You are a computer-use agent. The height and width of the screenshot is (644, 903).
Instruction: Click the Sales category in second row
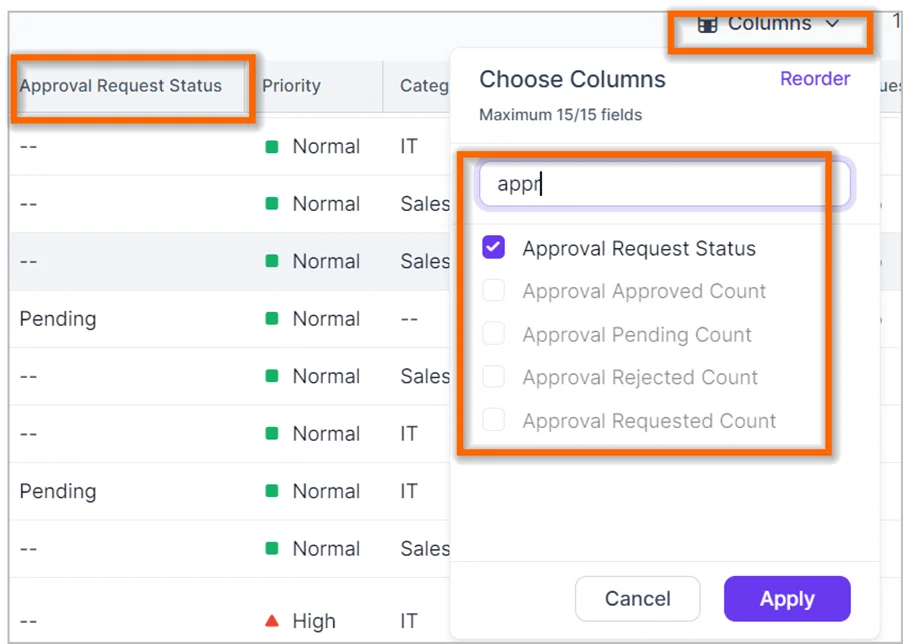click(424, 204)
